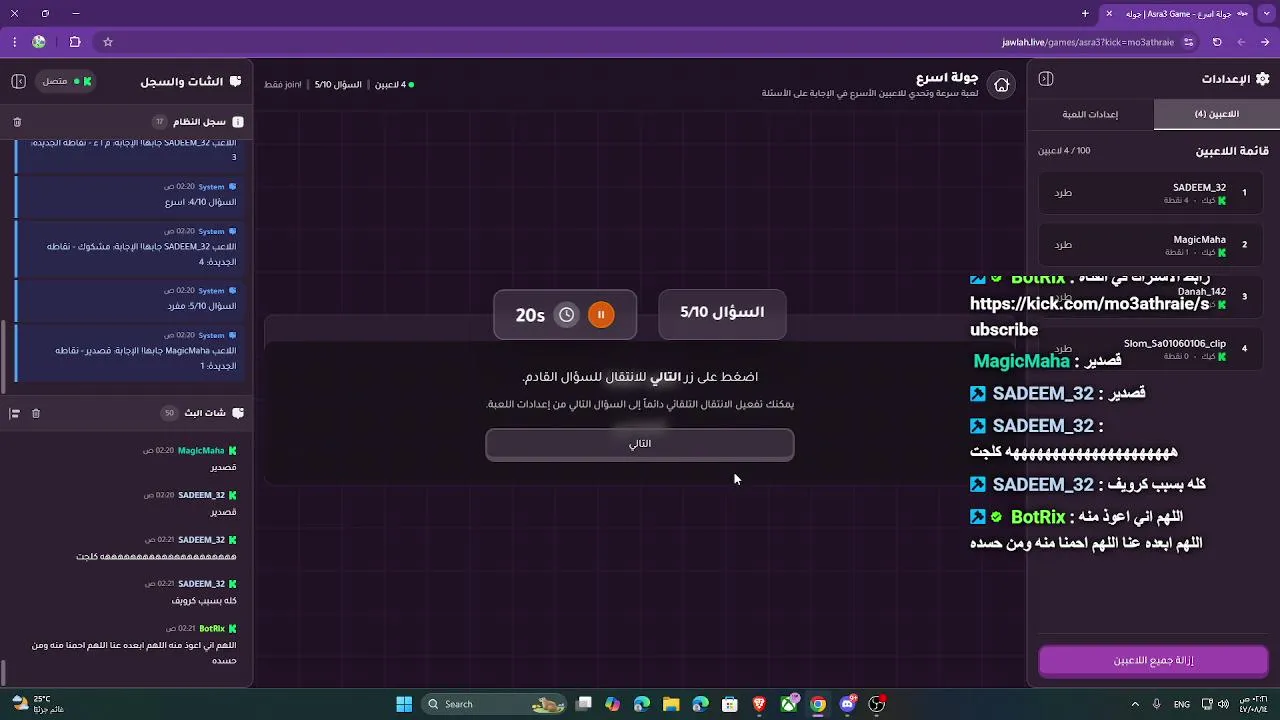Kick player MagicMaha with طرد
Image resolution: width=1280 pixels, height=720 pixels.
point(1063,244)
